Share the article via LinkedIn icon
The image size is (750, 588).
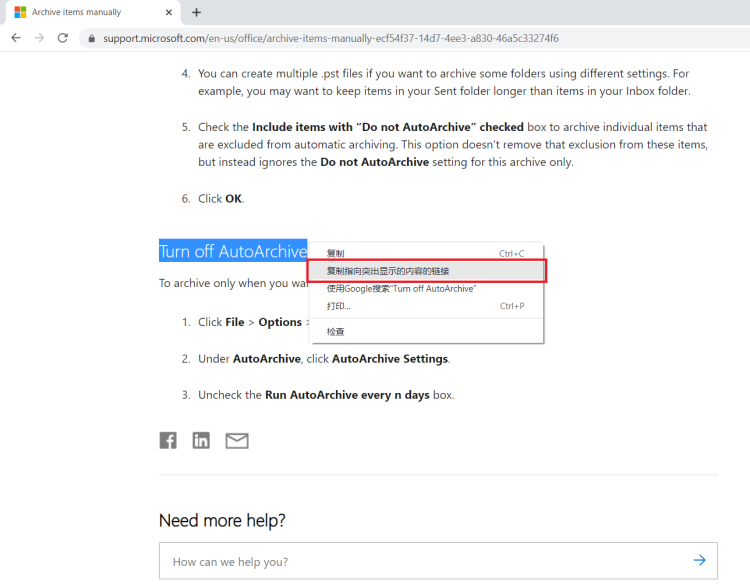(x=201, y=440)
